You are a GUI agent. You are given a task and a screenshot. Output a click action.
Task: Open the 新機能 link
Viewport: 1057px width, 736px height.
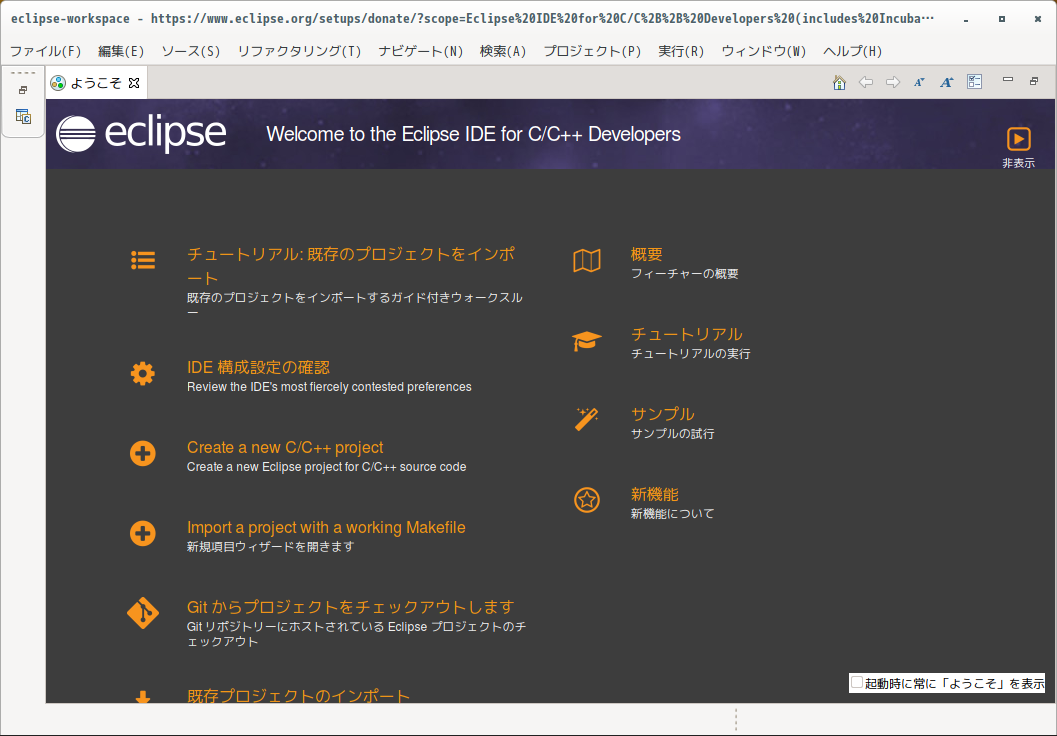[x=655, y=494]
